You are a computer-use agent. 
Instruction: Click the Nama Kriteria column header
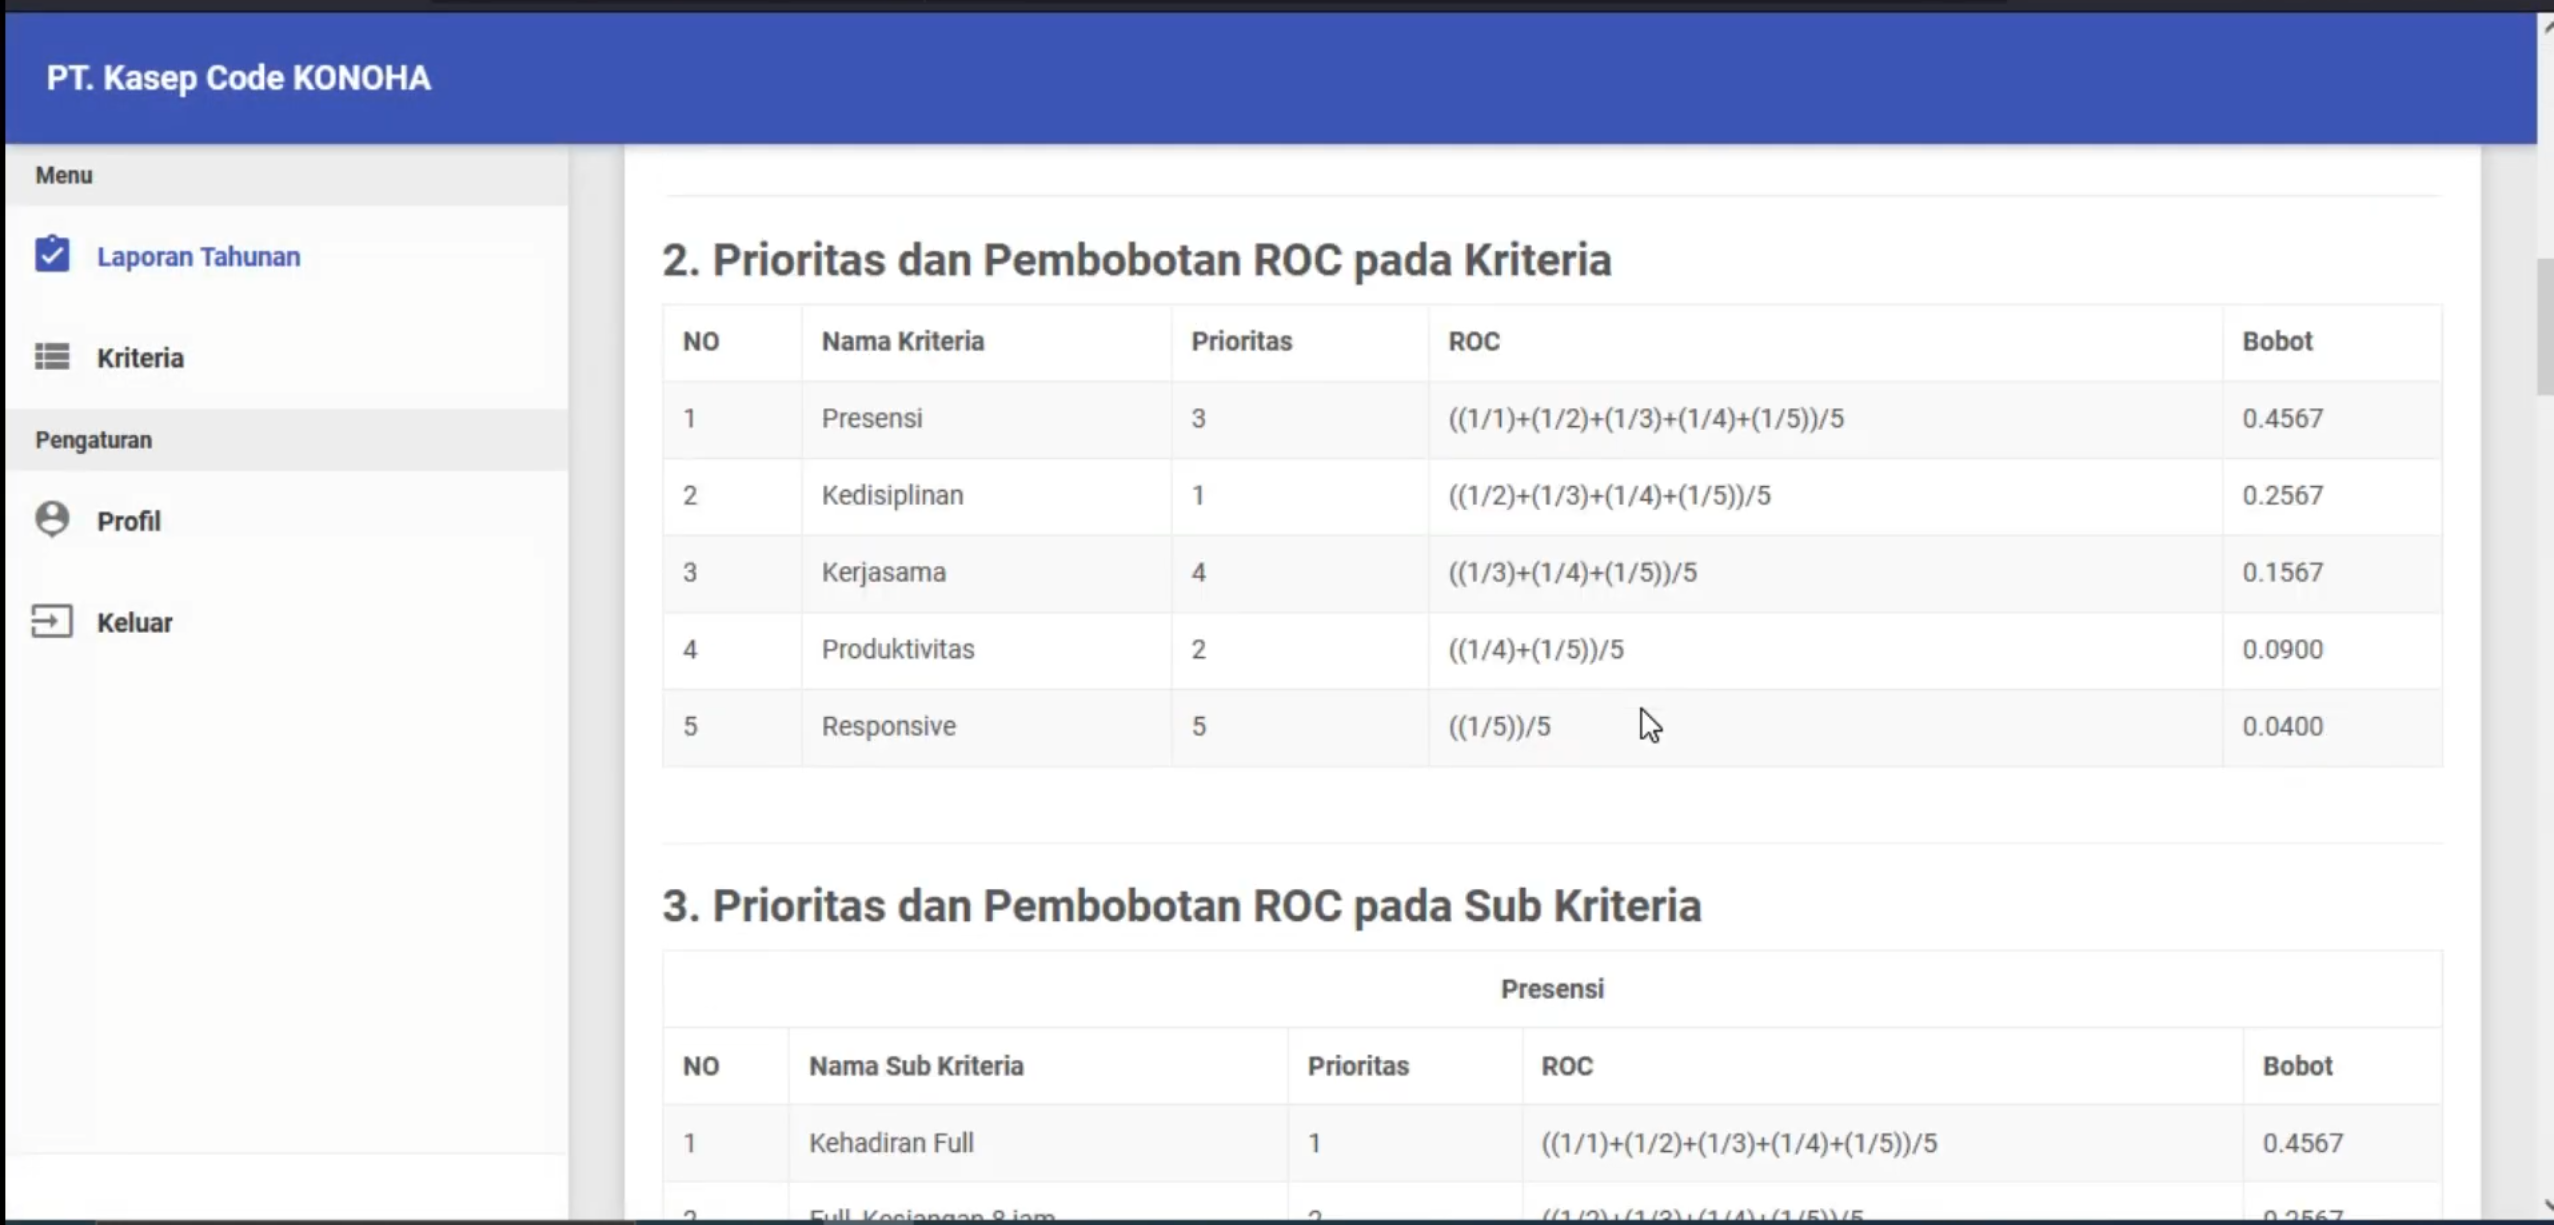coord(903,341)
